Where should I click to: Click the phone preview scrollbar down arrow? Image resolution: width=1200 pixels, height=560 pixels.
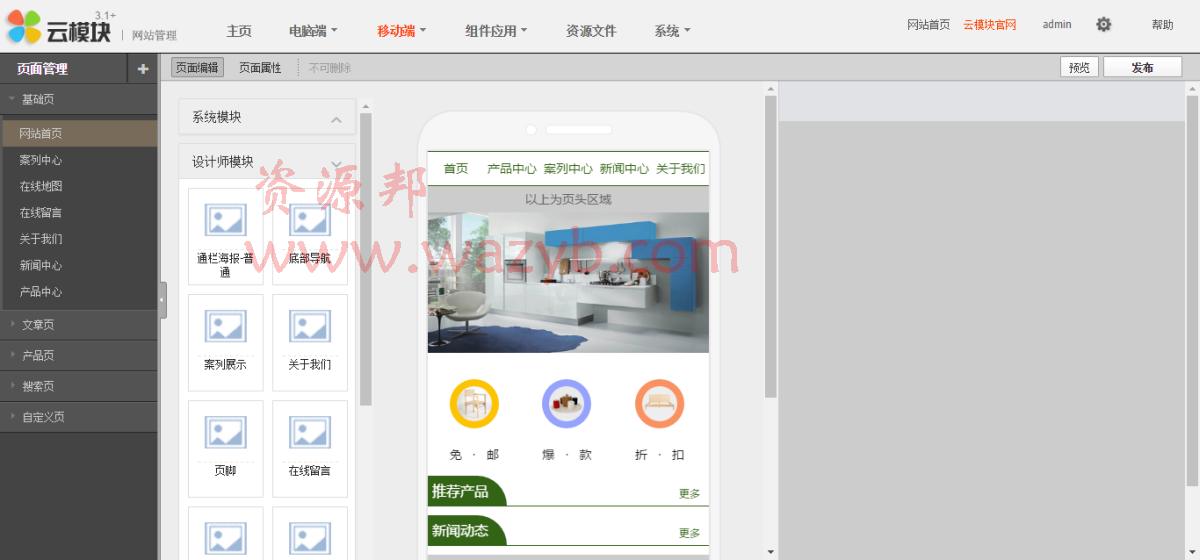pyautogui.click(x=770, y=551)
